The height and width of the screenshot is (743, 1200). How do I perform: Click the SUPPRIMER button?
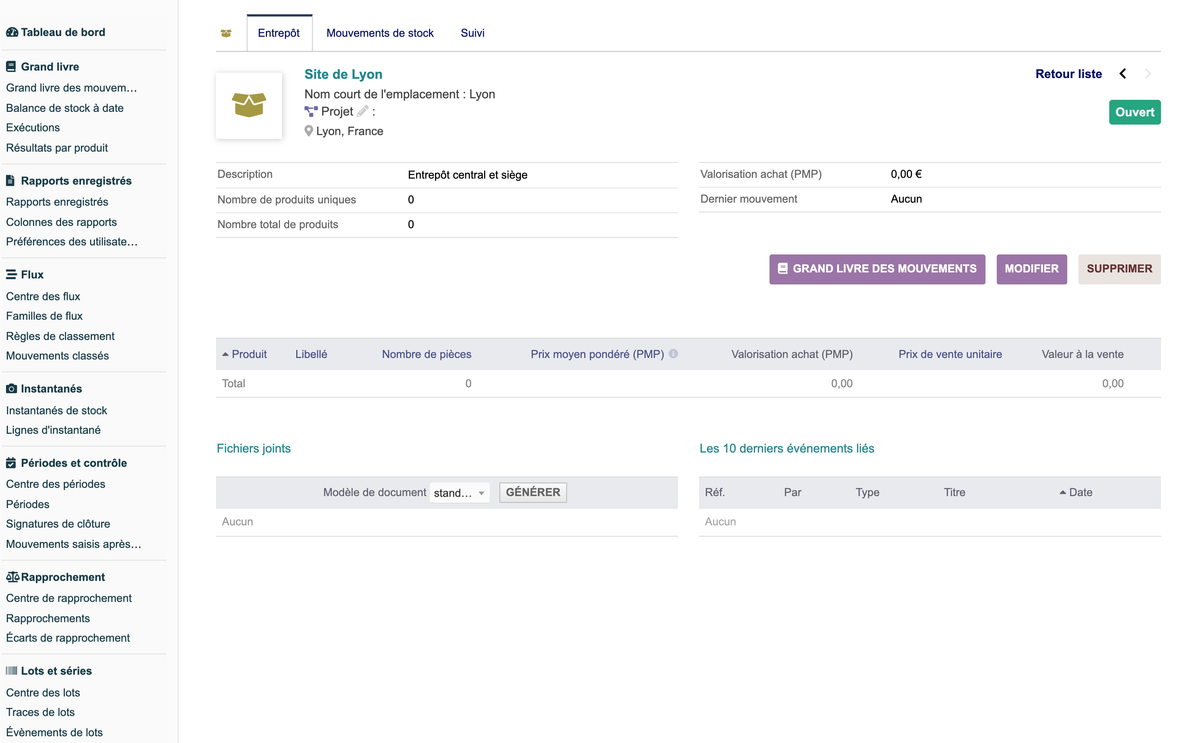[1119, 269]
